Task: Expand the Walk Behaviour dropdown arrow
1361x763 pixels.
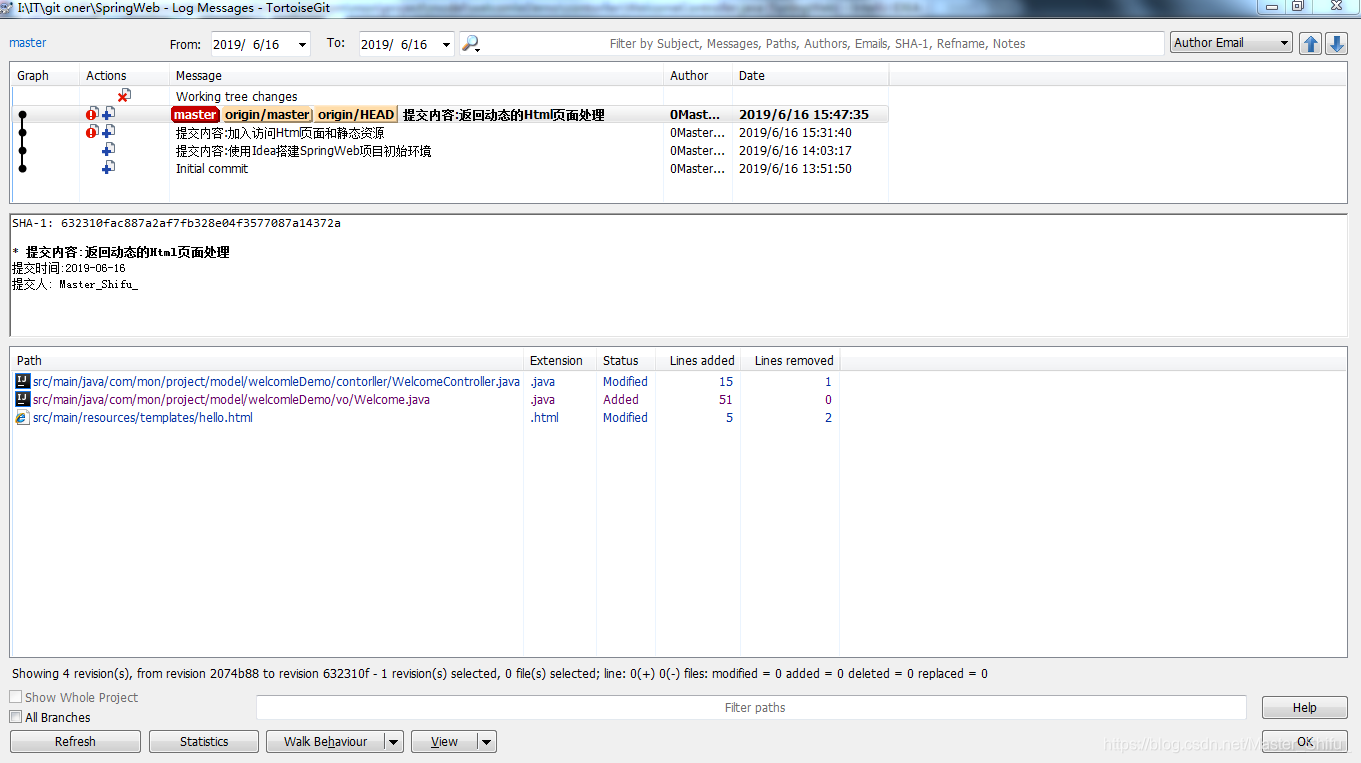Action: pyautogui.click(x=394, y=742)
